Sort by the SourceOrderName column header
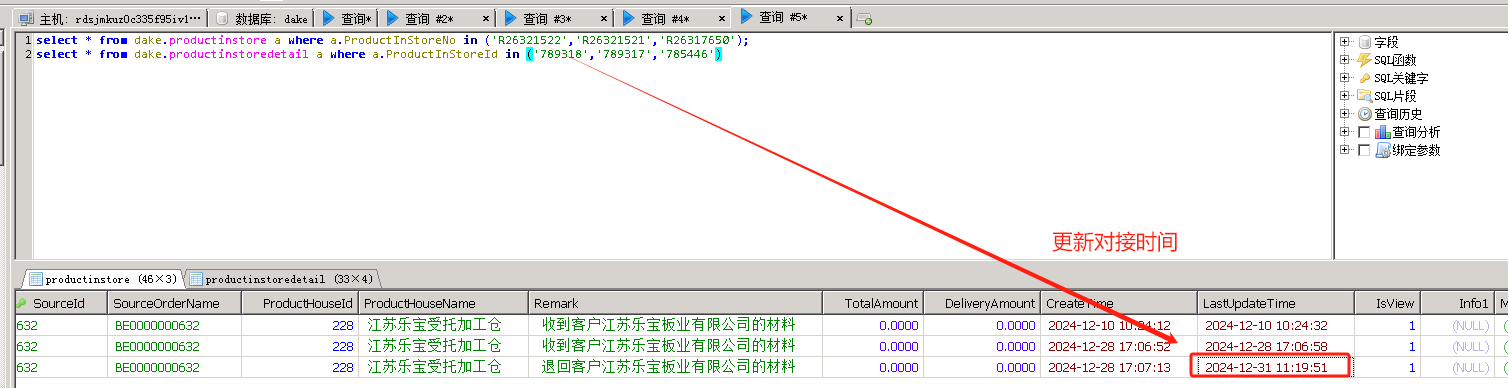Viewport: 1509px width, 388px height. click(173, 303)
